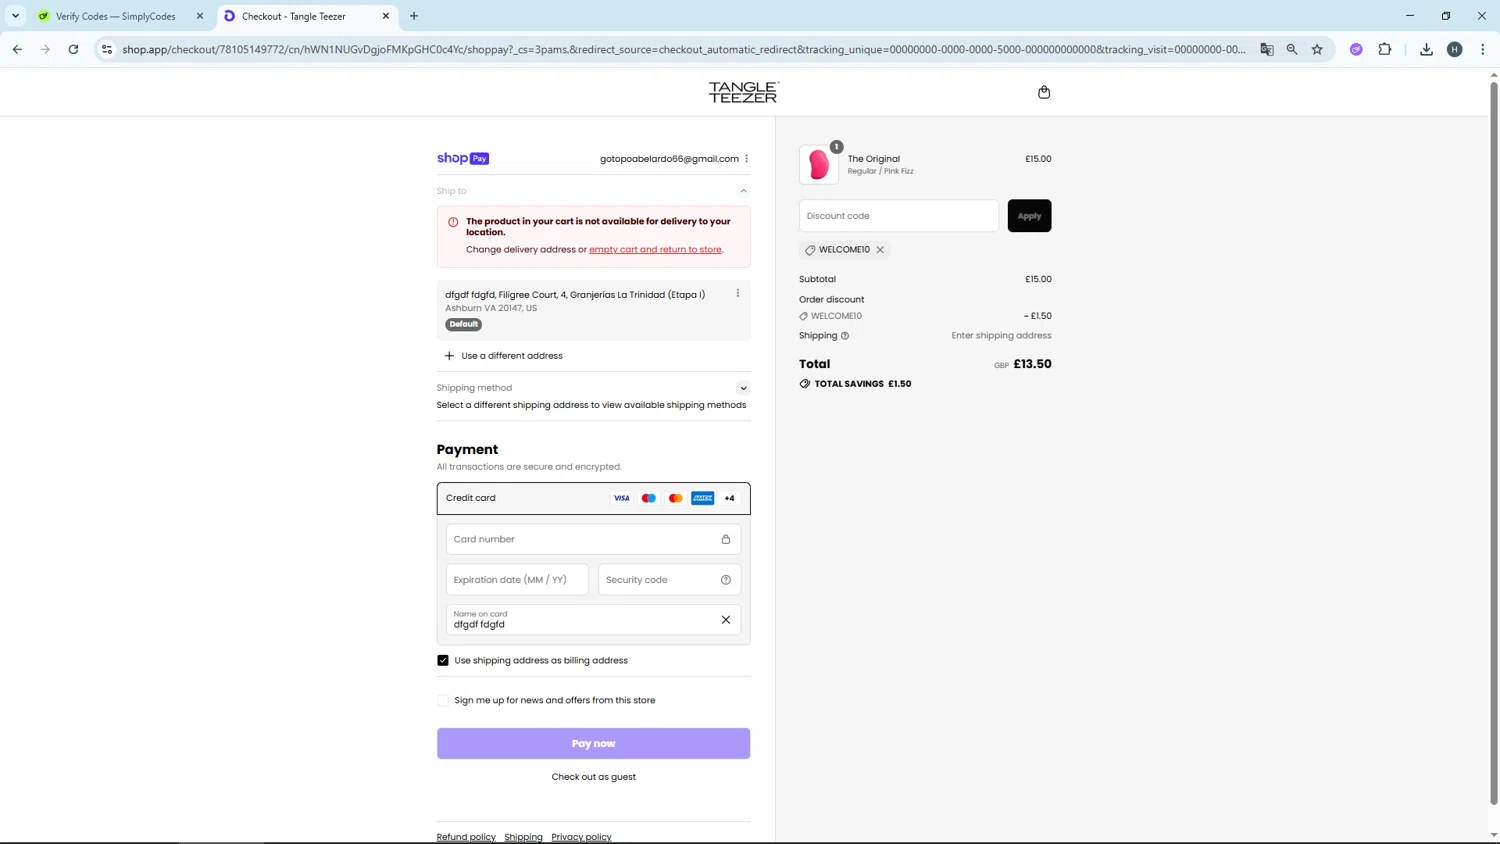Click the security code help icon

tap(726, 580)
